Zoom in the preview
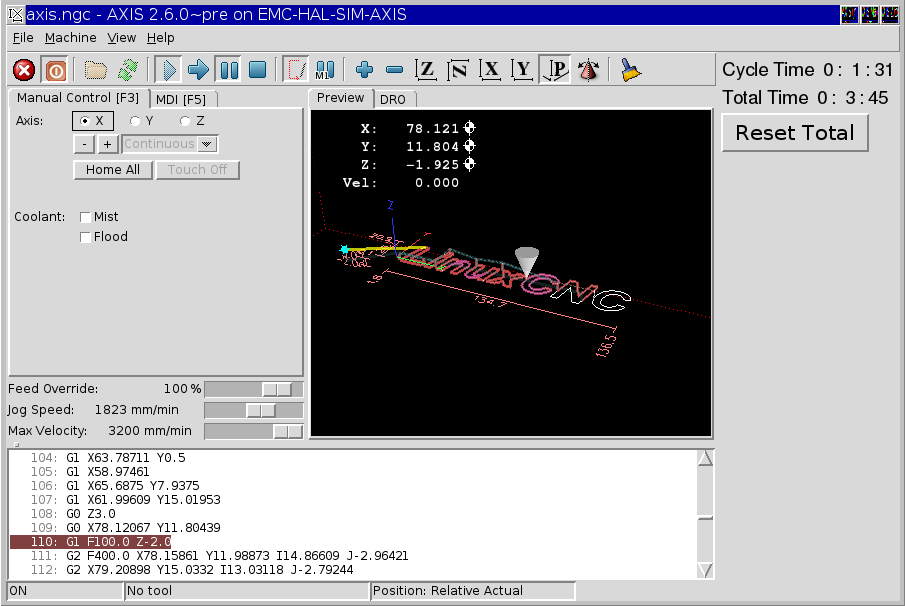This screenshot has height=606, width=905. (x=364, y=70)
